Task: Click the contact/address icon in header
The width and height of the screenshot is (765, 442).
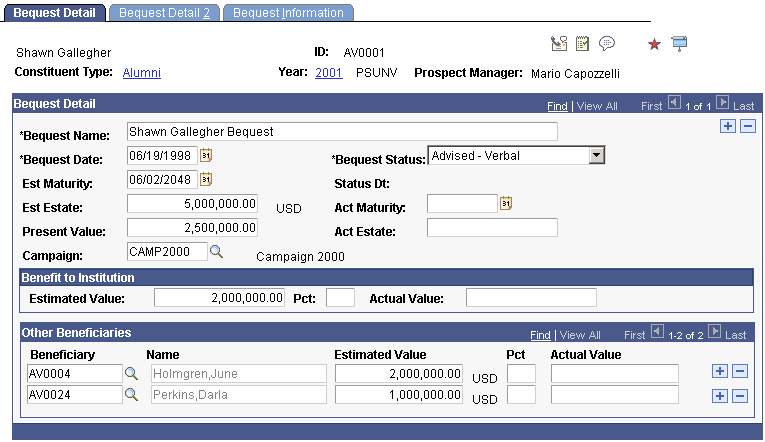Action: pyautogui.click(x=559, y=44)
